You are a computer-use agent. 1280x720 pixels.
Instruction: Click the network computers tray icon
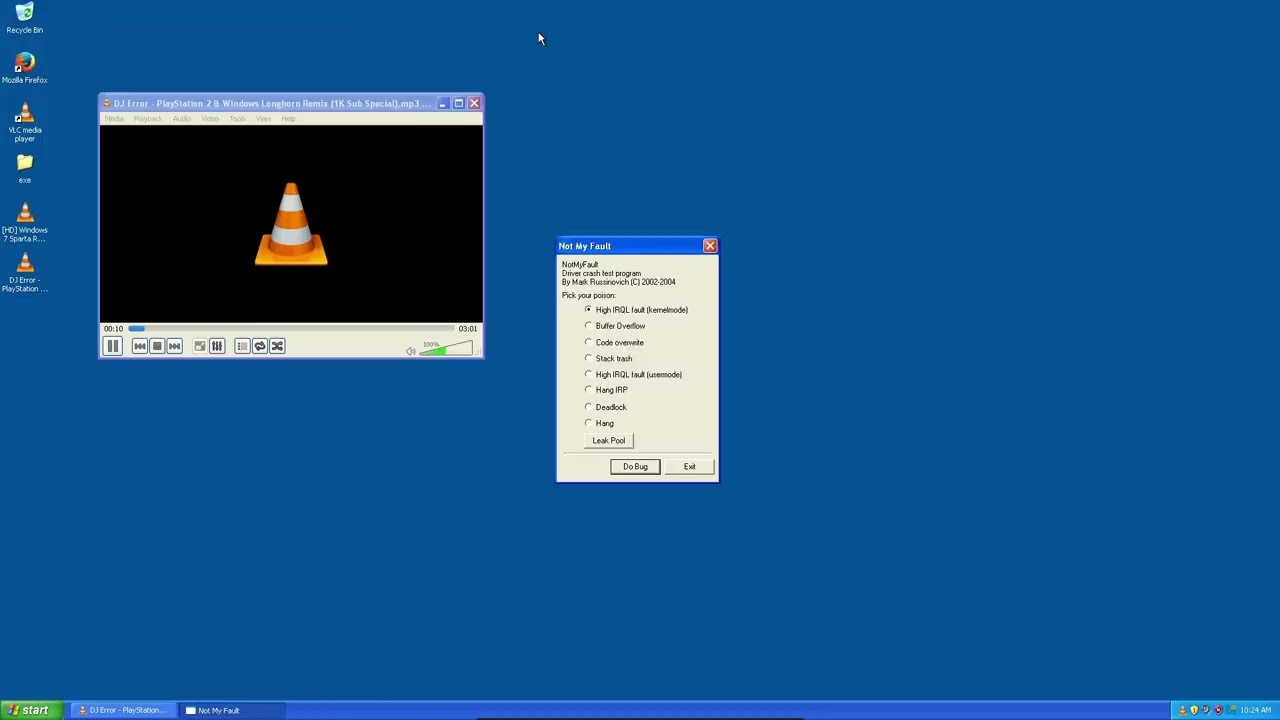coord(1229,710)
